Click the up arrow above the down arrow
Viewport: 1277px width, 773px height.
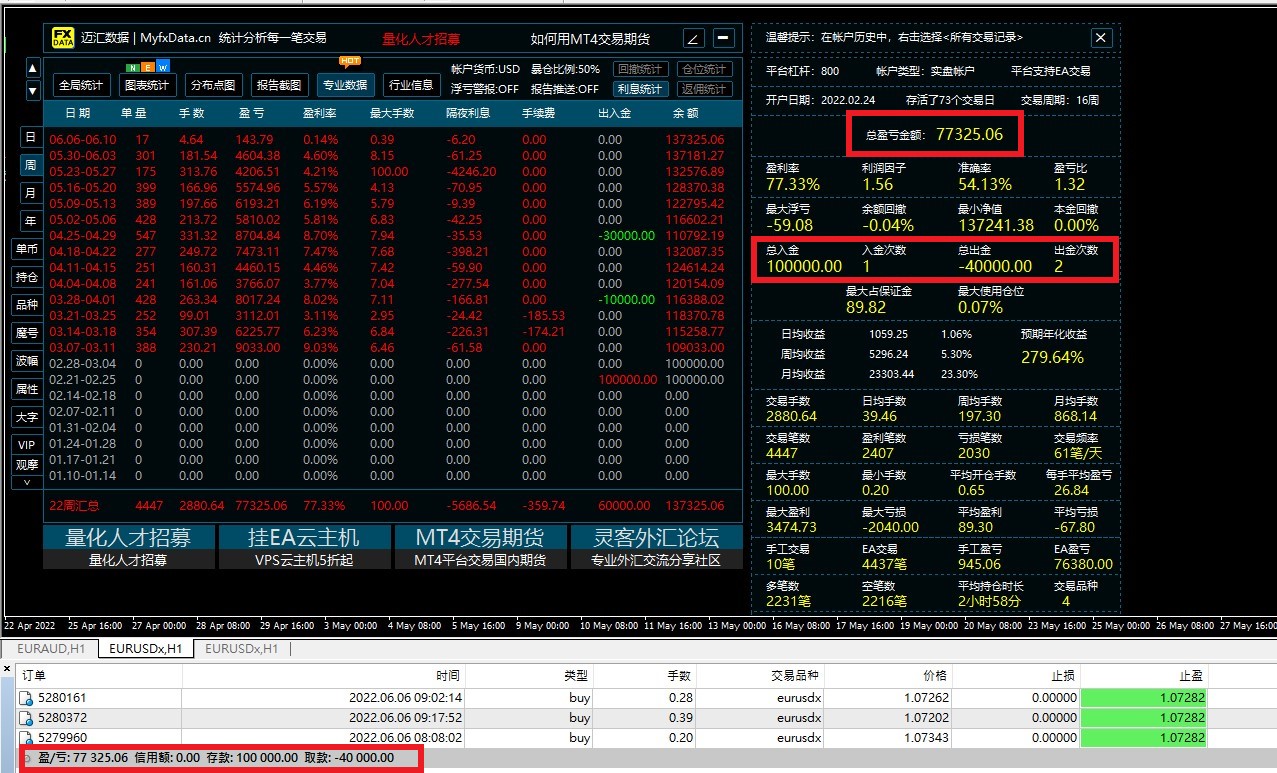[33, 69]
